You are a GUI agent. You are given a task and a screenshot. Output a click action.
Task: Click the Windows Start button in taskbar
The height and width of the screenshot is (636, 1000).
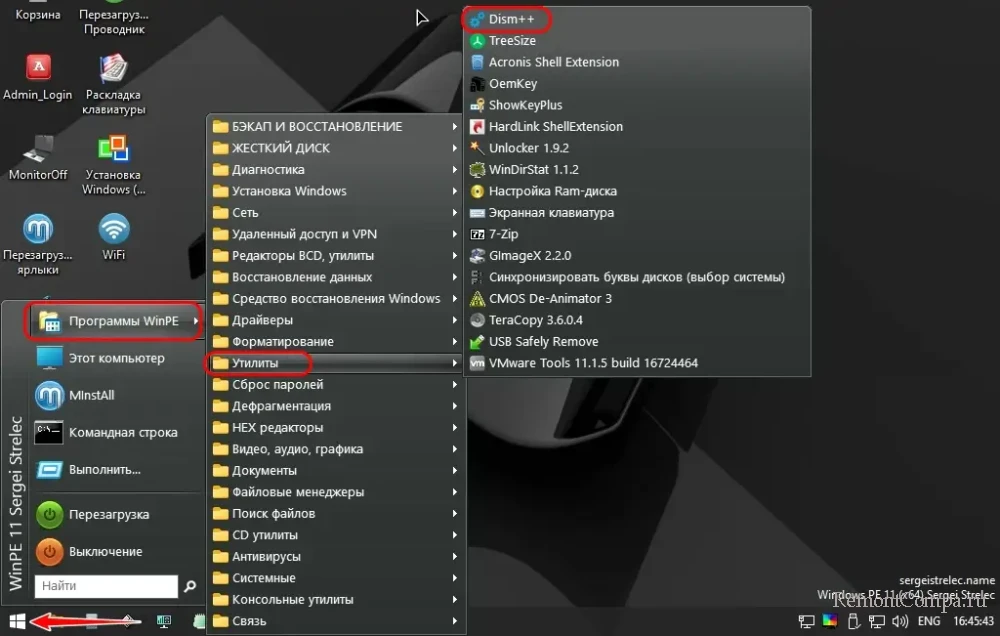click(17, 621)
